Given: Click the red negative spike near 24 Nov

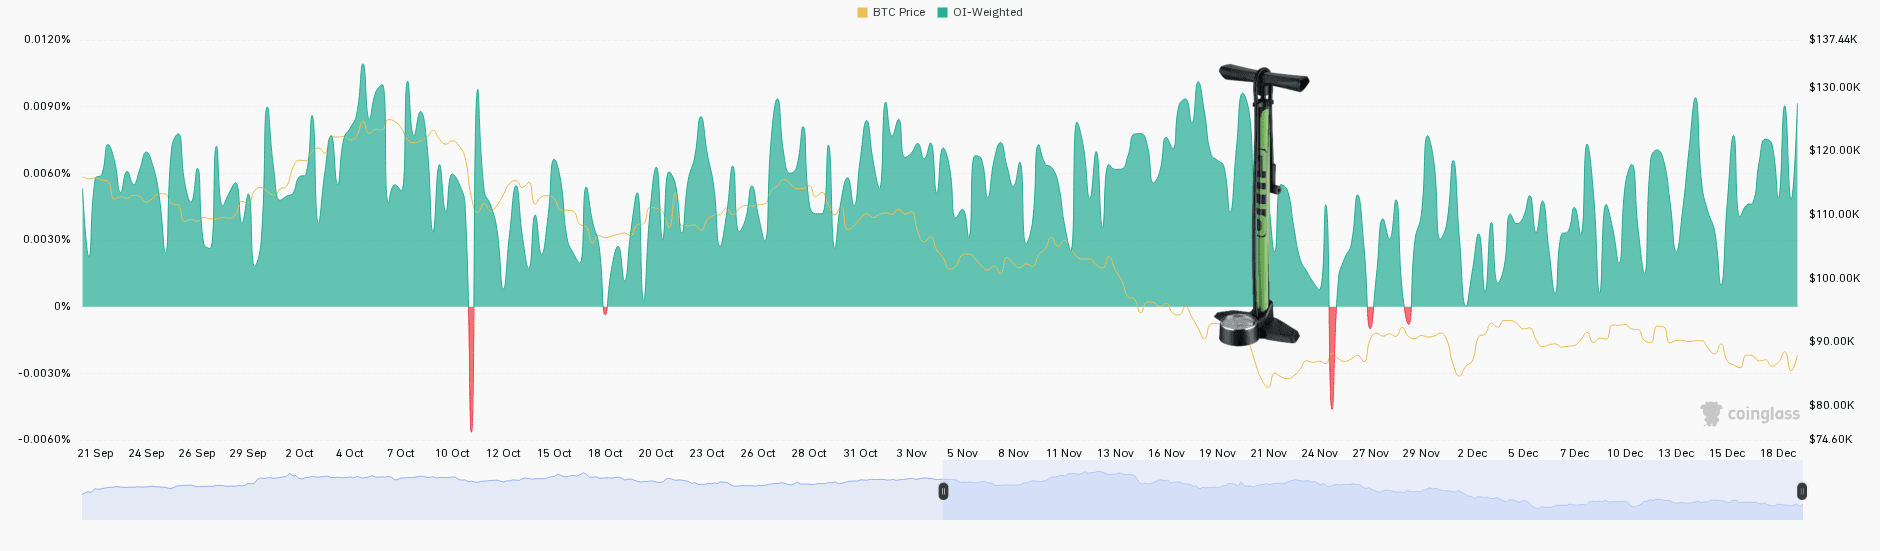Looking at the screenshot, I should click(1332, 357).
